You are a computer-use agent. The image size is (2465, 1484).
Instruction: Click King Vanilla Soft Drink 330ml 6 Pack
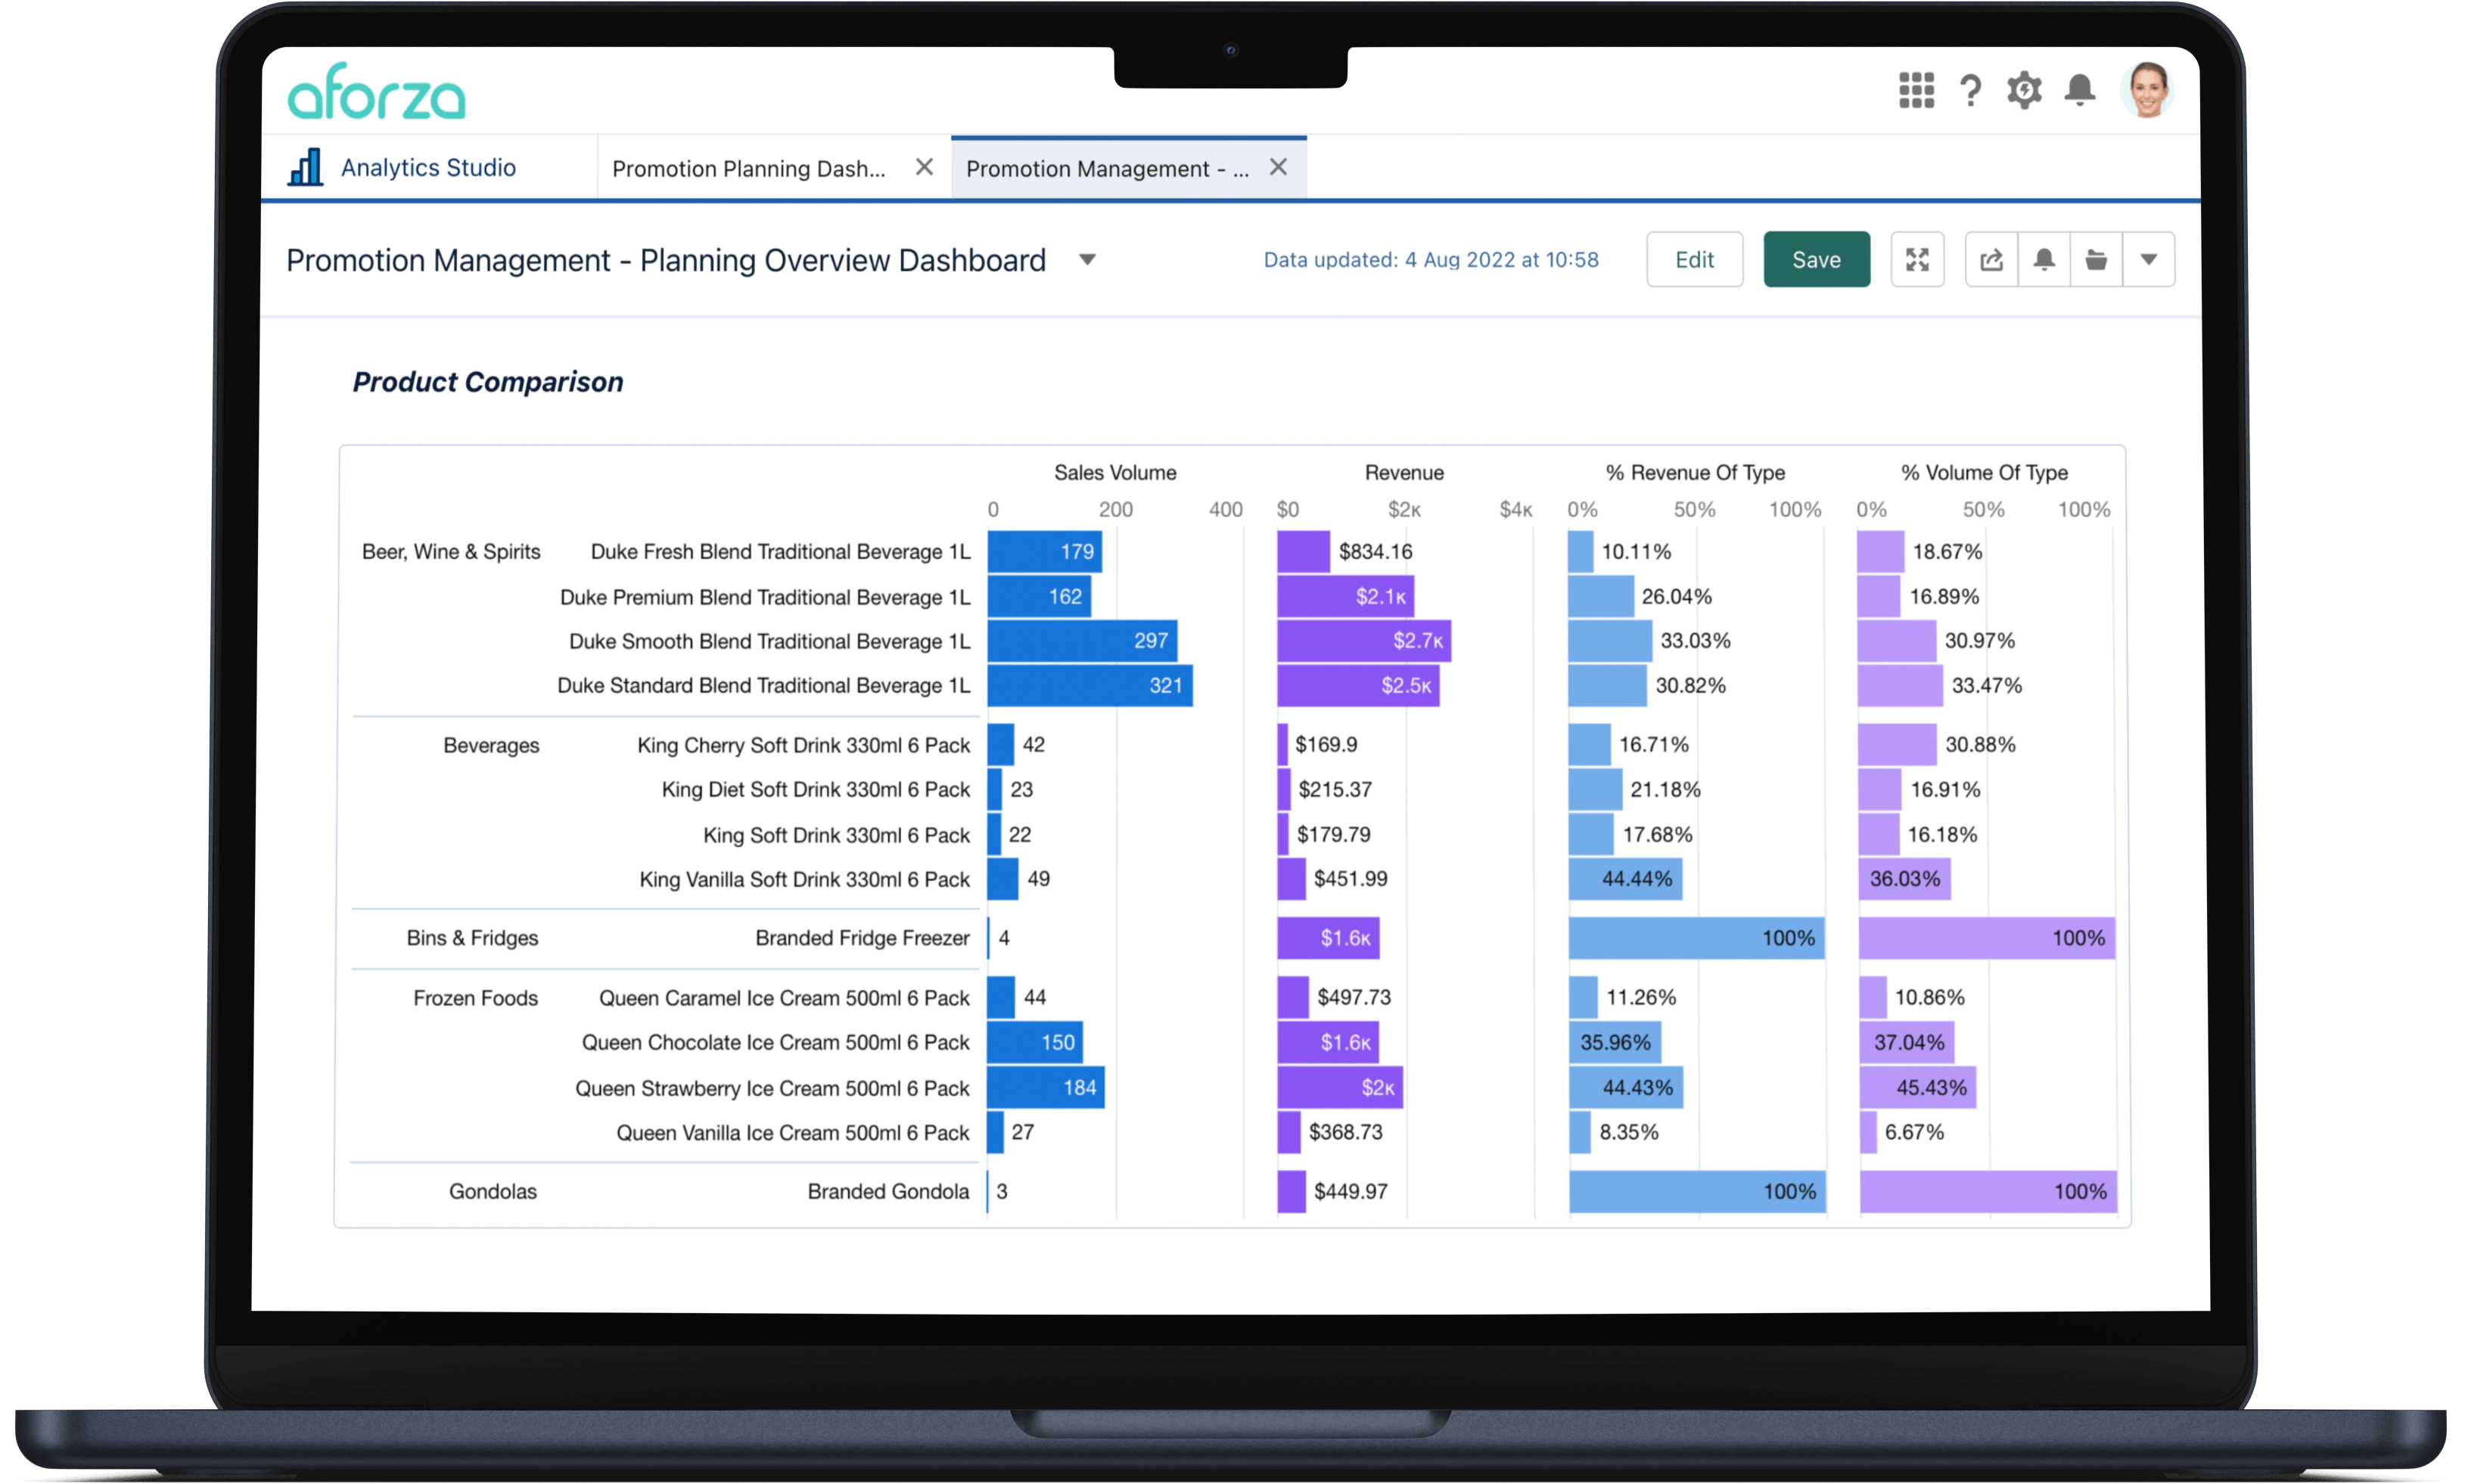[x=804, y=879]
